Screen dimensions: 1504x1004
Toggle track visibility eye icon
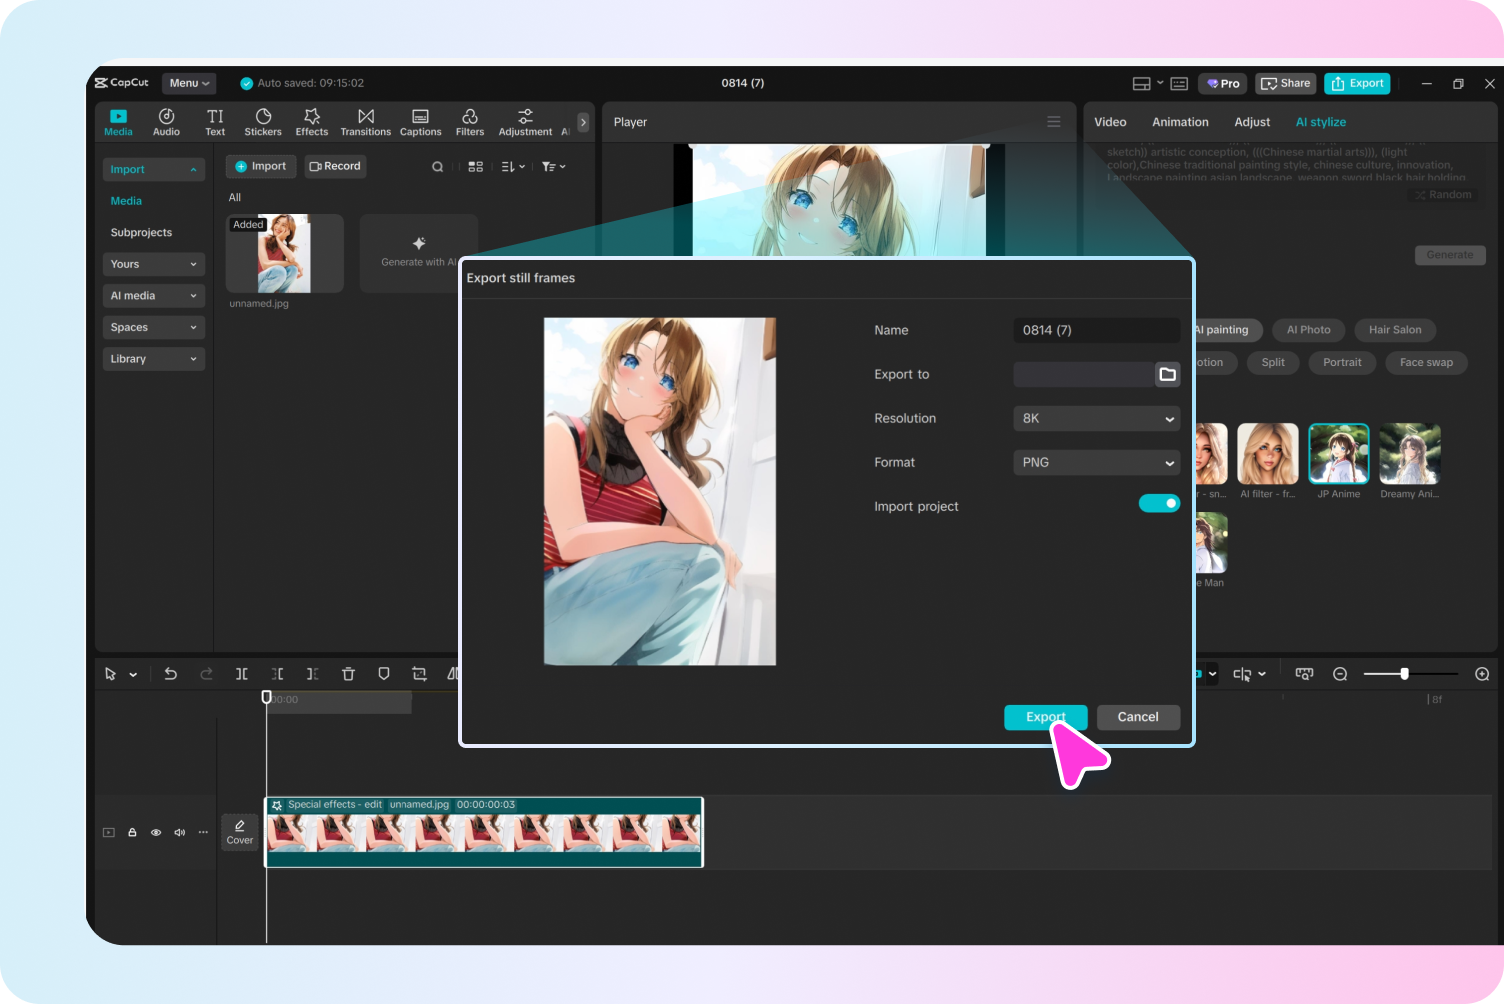click(156, 832)
